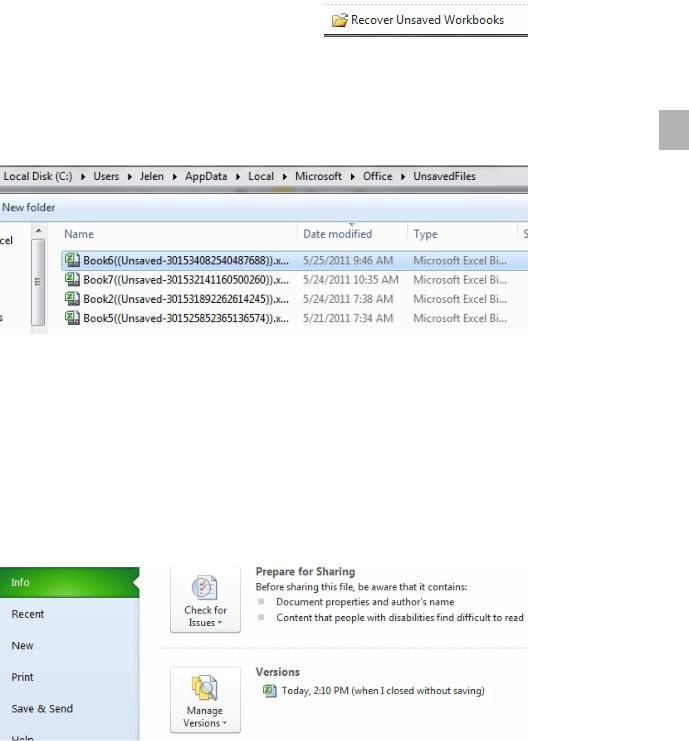Expand breadcrumb arrow after AppData

coord(238,177)
